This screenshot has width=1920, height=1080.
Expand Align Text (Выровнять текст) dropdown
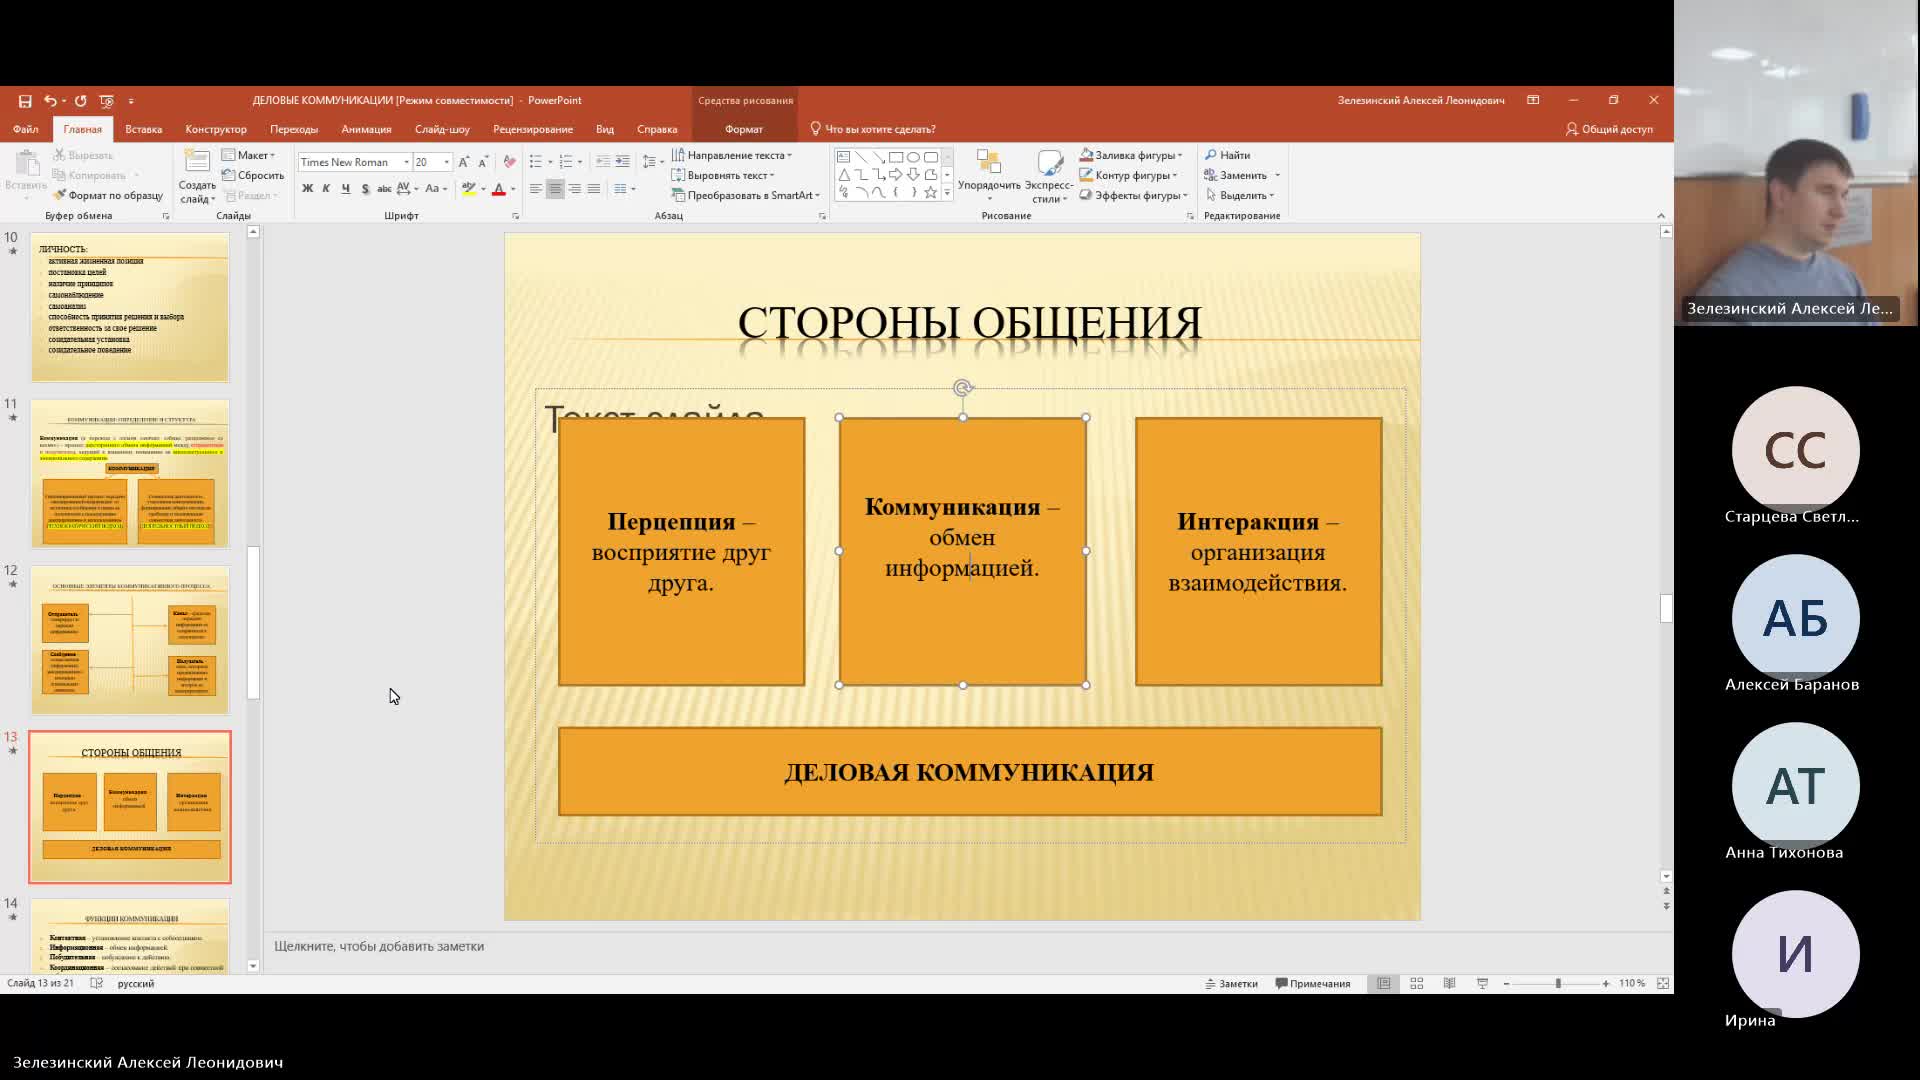(723, 175)
